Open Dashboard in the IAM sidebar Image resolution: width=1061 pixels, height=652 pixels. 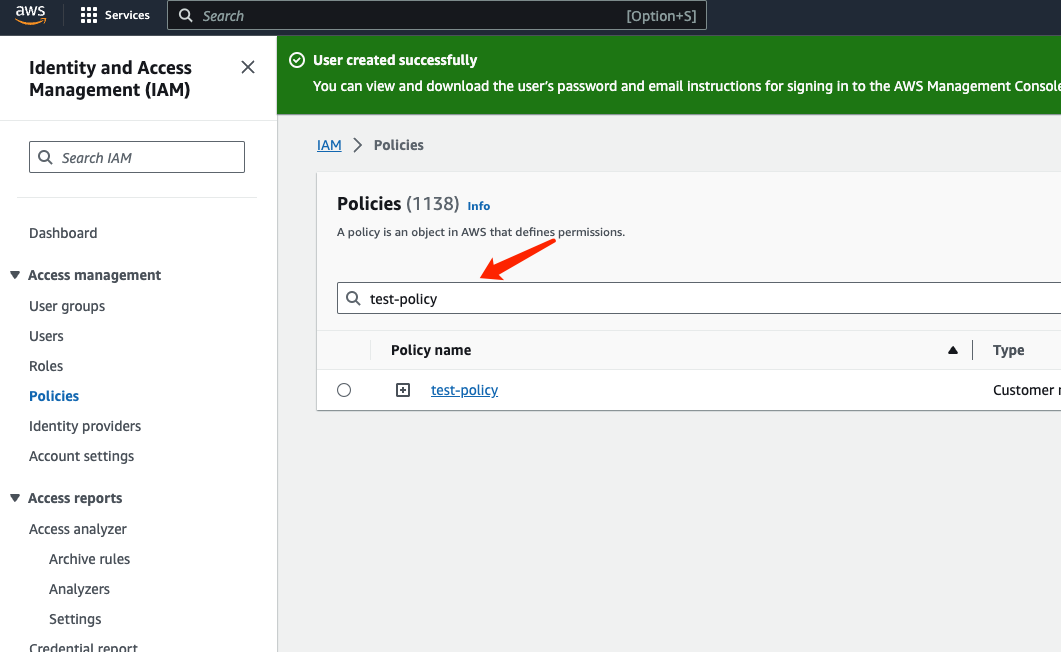tap(63, 233)
